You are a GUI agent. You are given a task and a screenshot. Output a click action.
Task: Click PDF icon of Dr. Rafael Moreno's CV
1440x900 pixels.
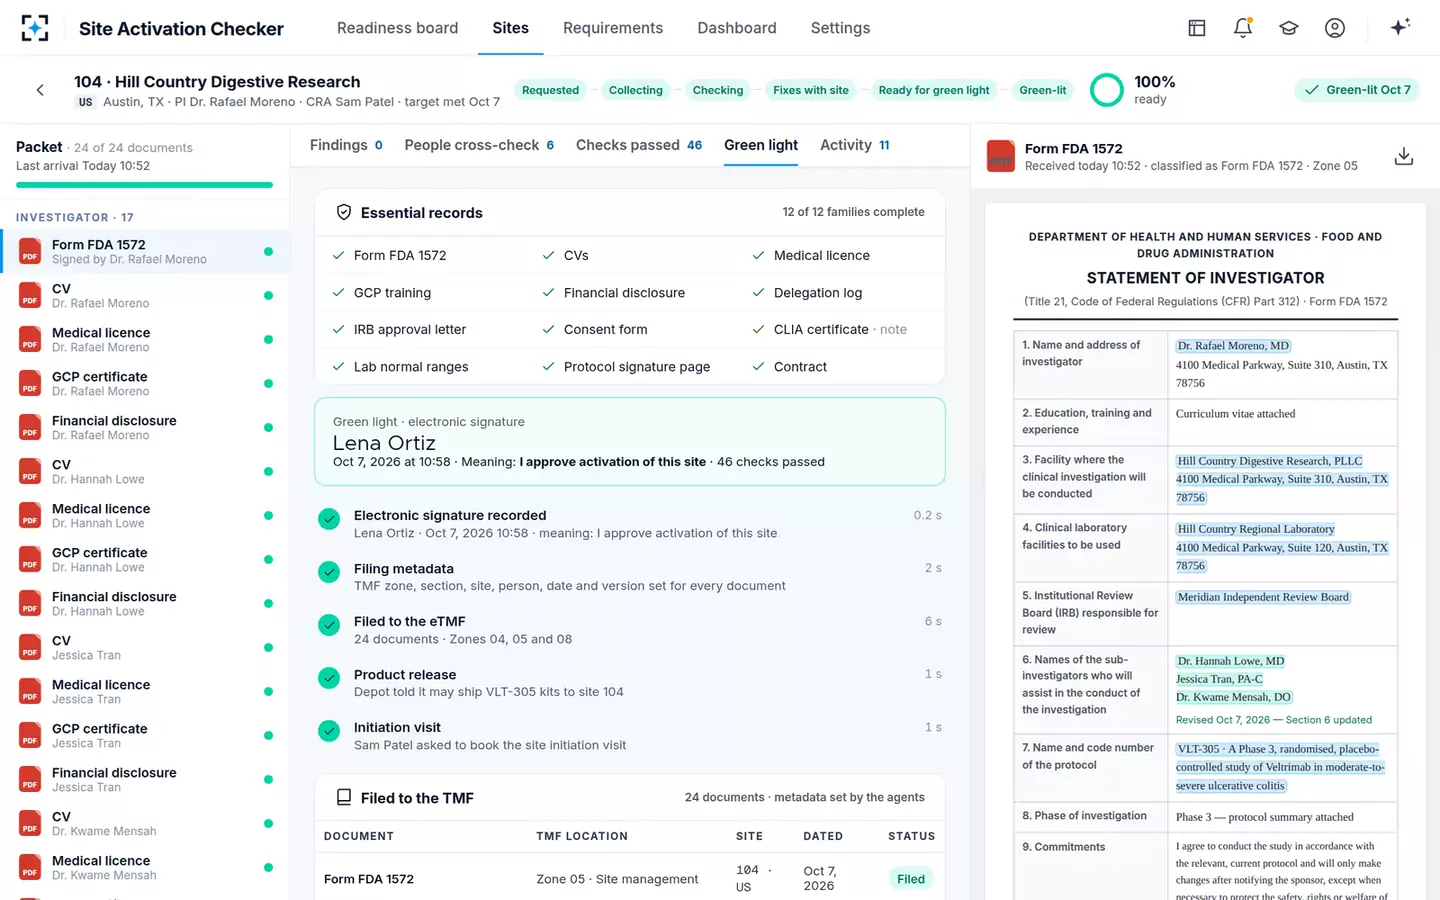tap(30, 295)
